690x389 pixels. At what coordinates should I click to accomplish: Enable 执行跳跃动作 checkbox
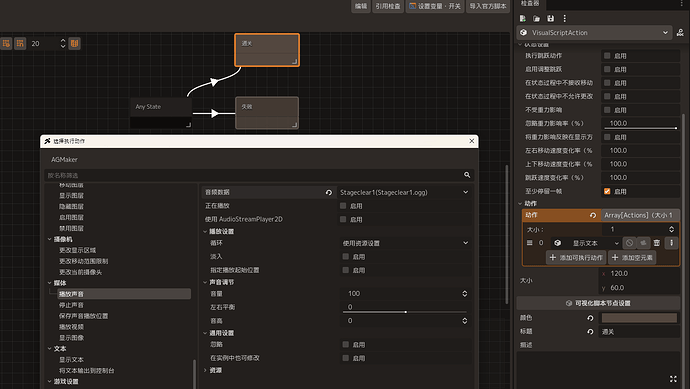pos(607,55)
